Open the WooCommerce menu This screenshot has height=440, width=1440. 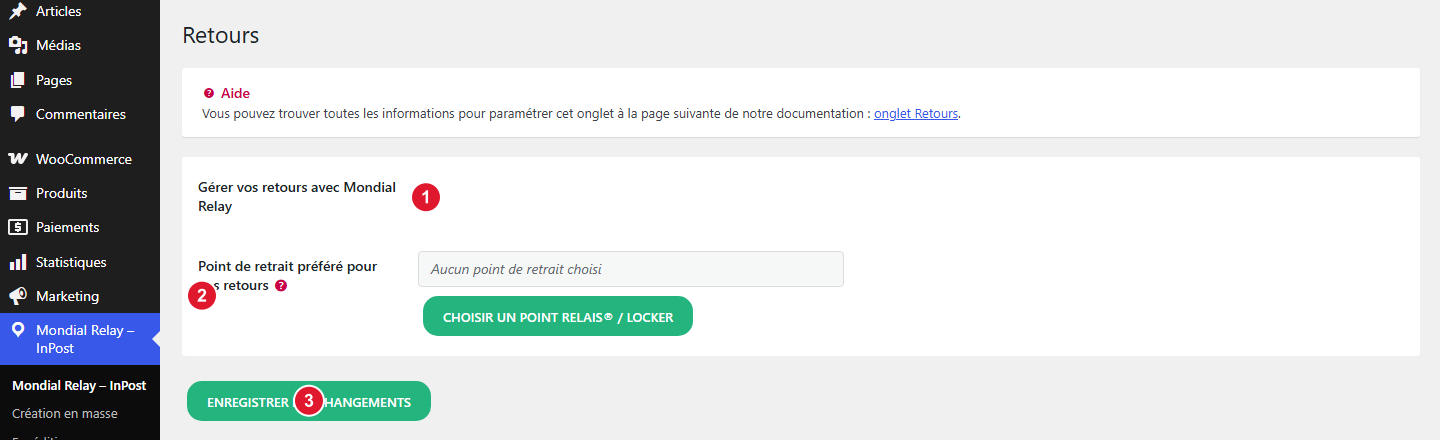point(80,159)
